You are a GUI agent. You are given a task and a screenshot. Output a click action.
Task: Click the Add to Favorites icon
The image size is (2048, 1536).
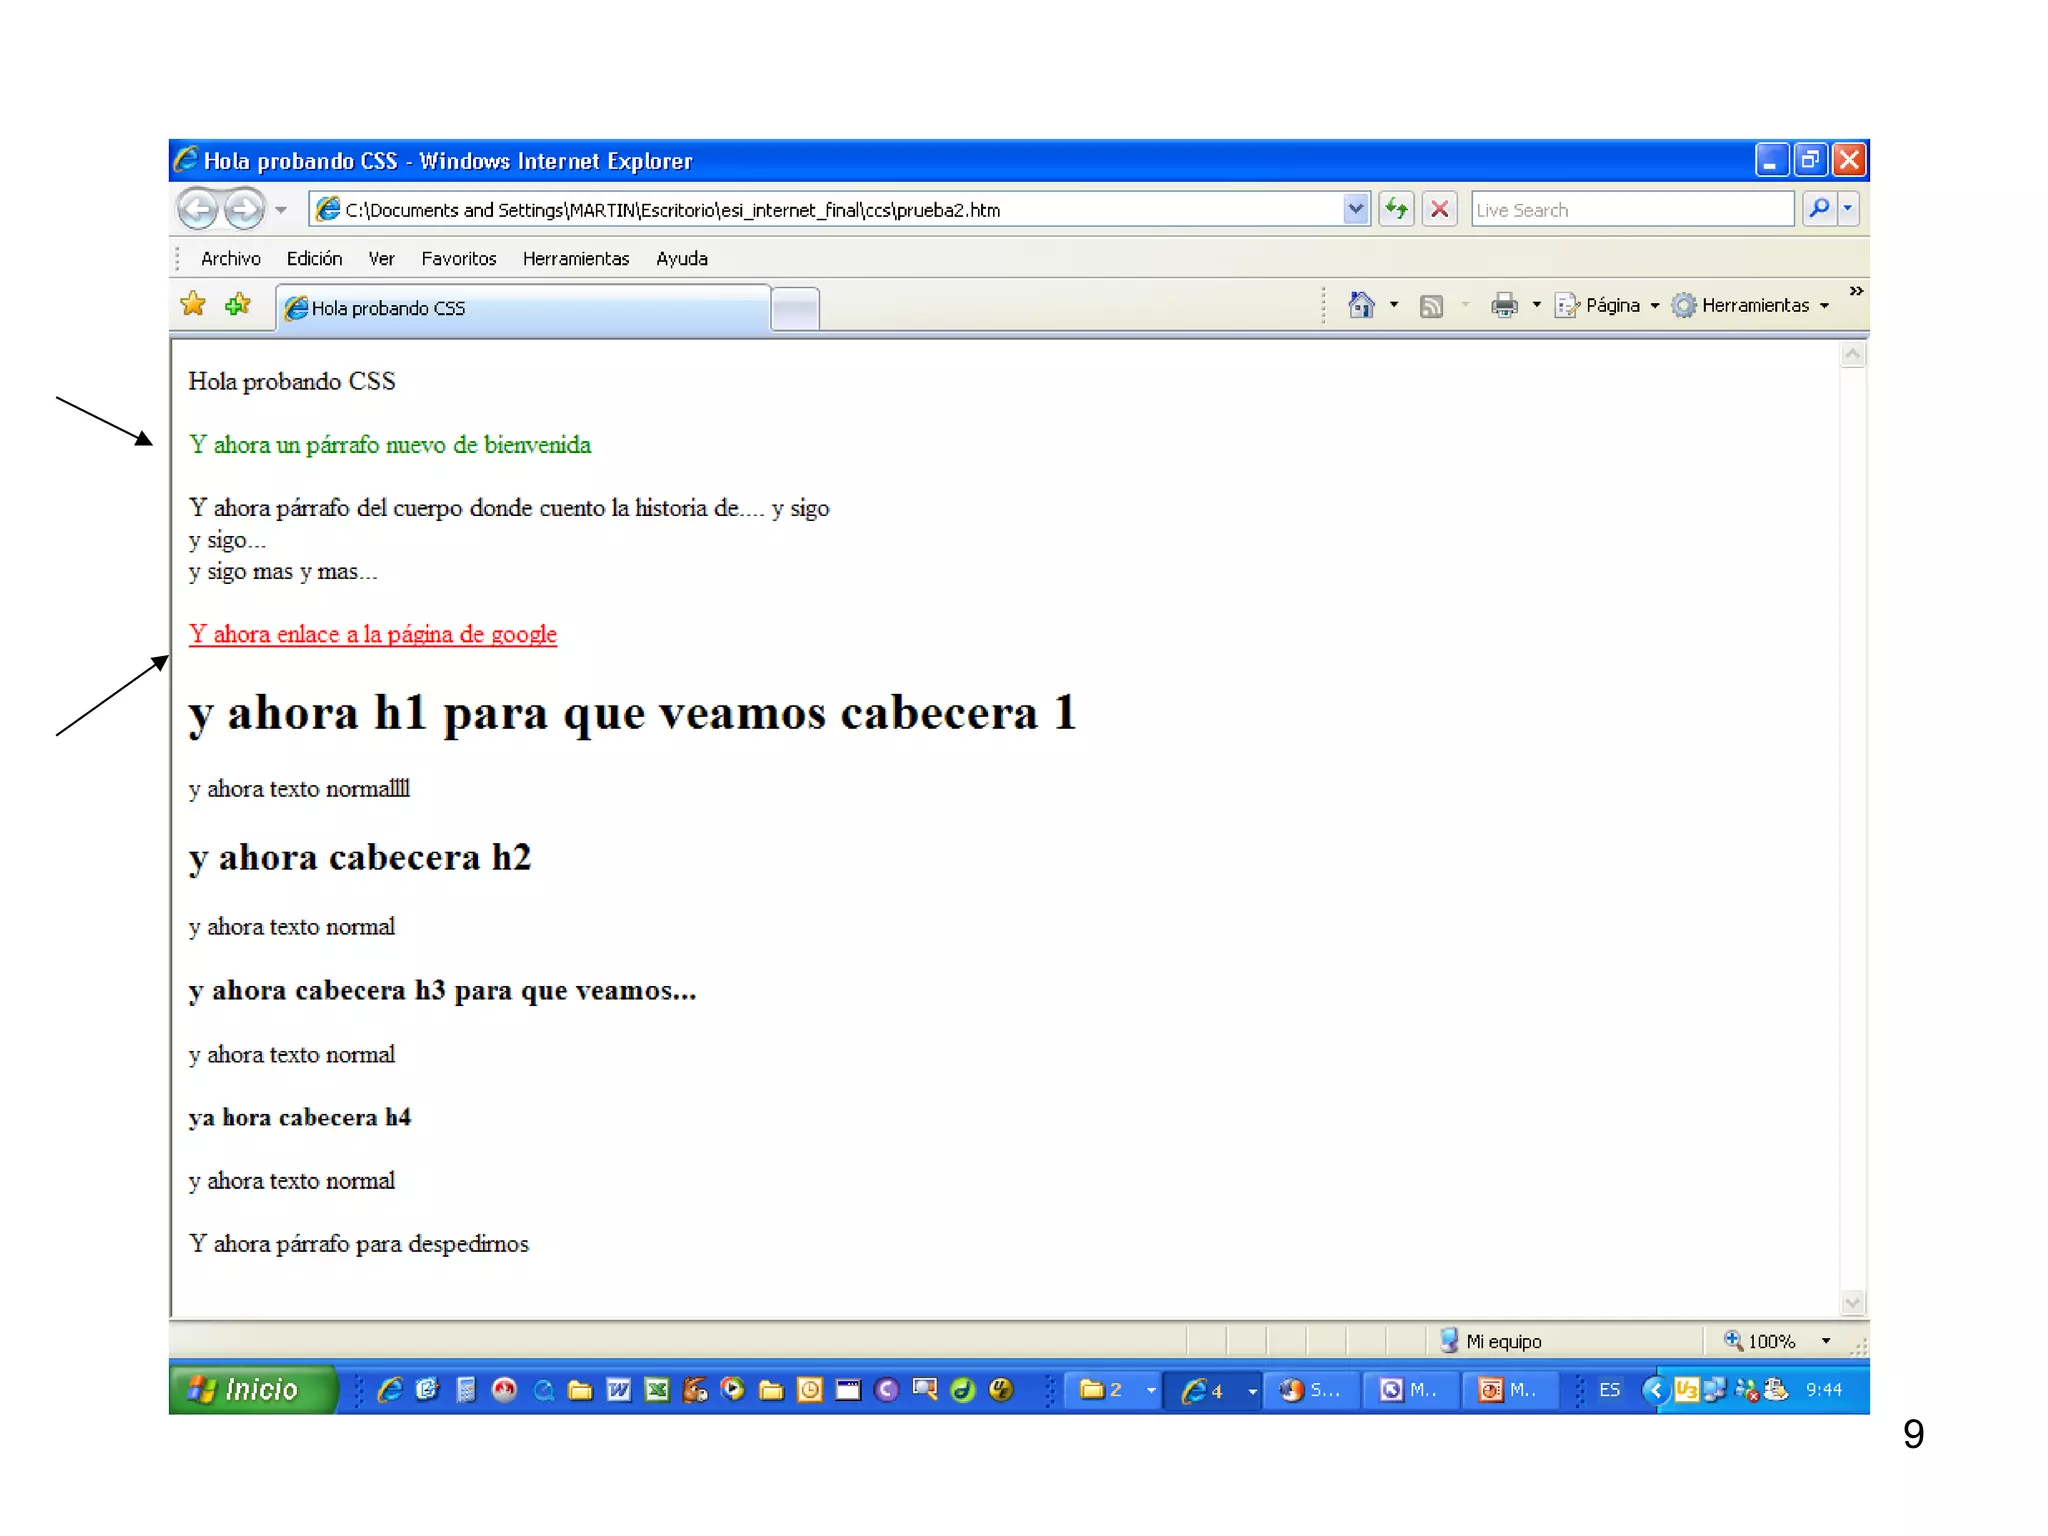(237, 304)
